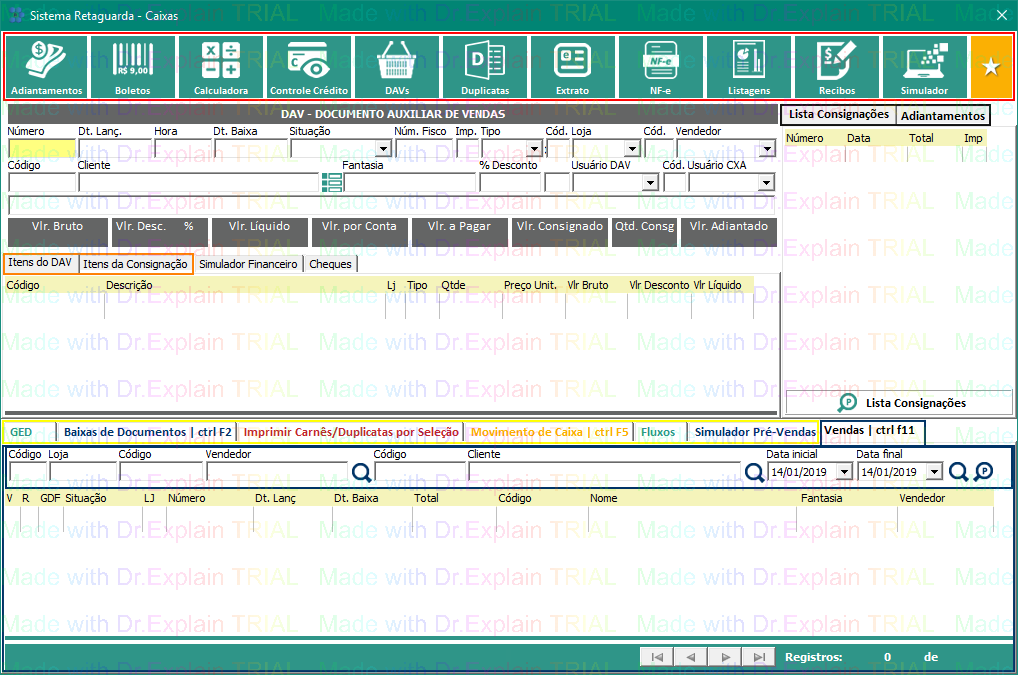Open the Vendedor combo box in DAV header
1018x675 pixels.
(767, 149)
